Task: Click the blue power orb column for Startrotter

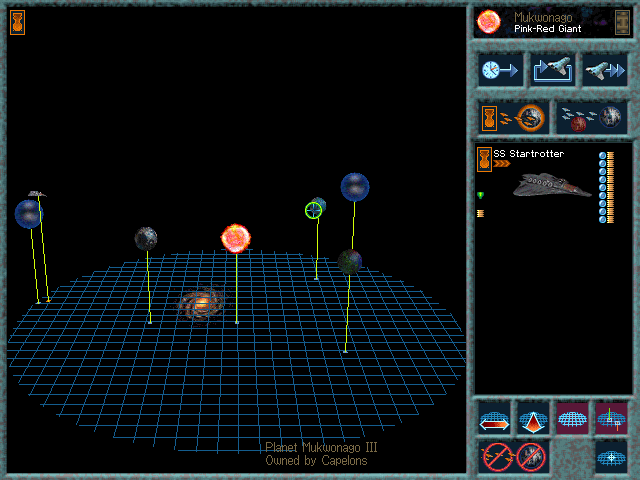Action: [602, 187]
